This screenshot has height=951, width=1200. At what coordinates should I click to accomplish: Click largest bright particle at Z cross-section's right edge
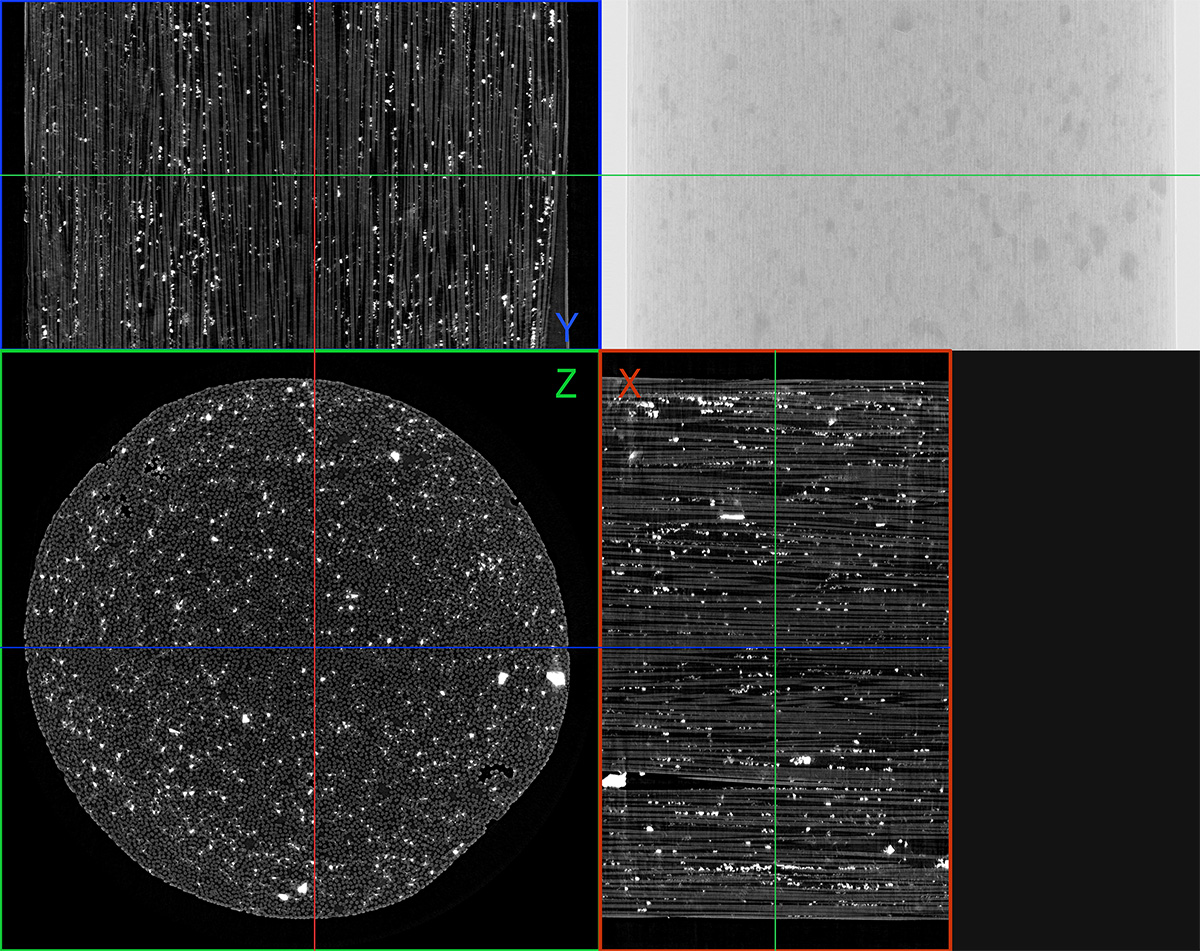pos(555,678)
